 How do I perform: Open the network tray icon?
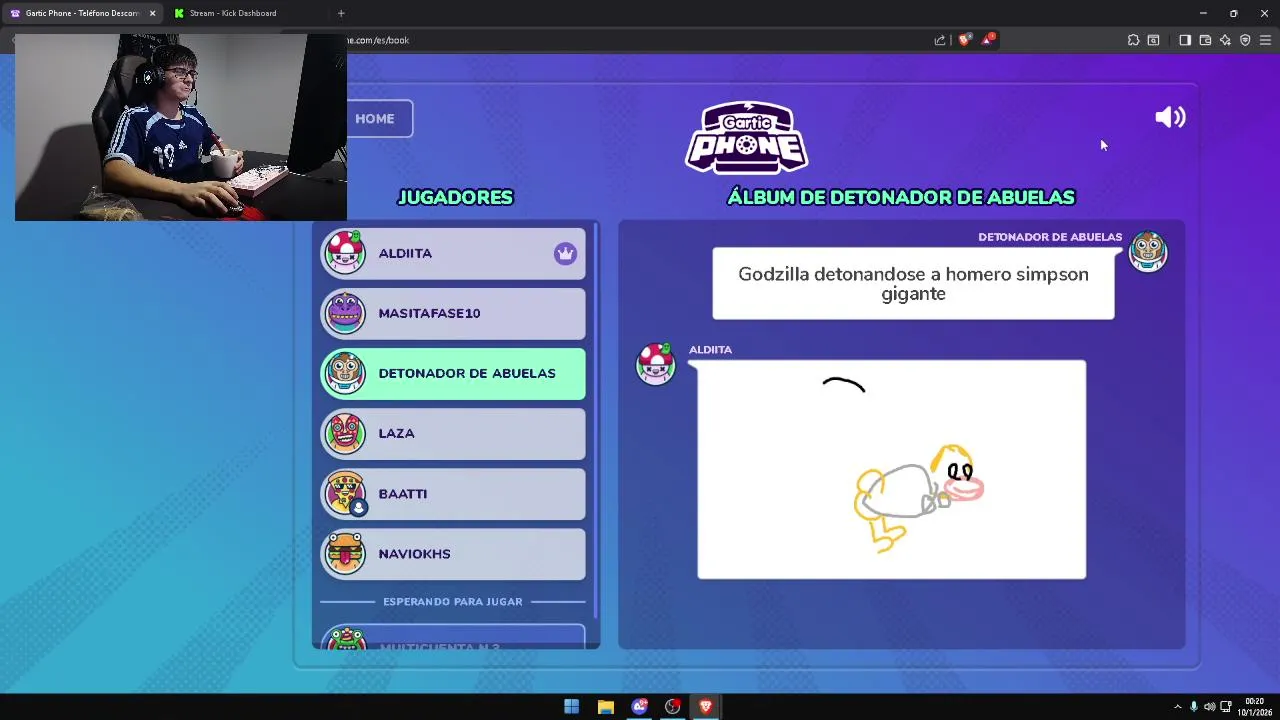tap(1225, 707)
